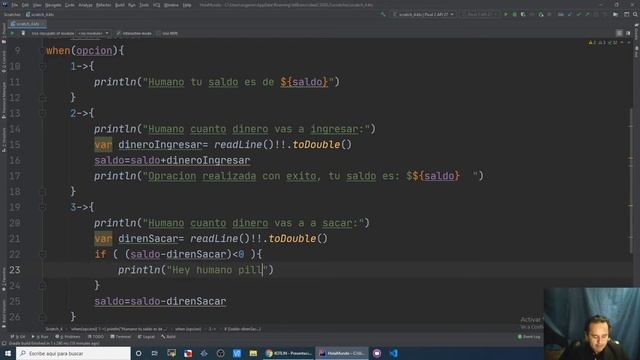This screenshot has width=640, height=360.
Task: Open the Edit menu
Action: 25,5
